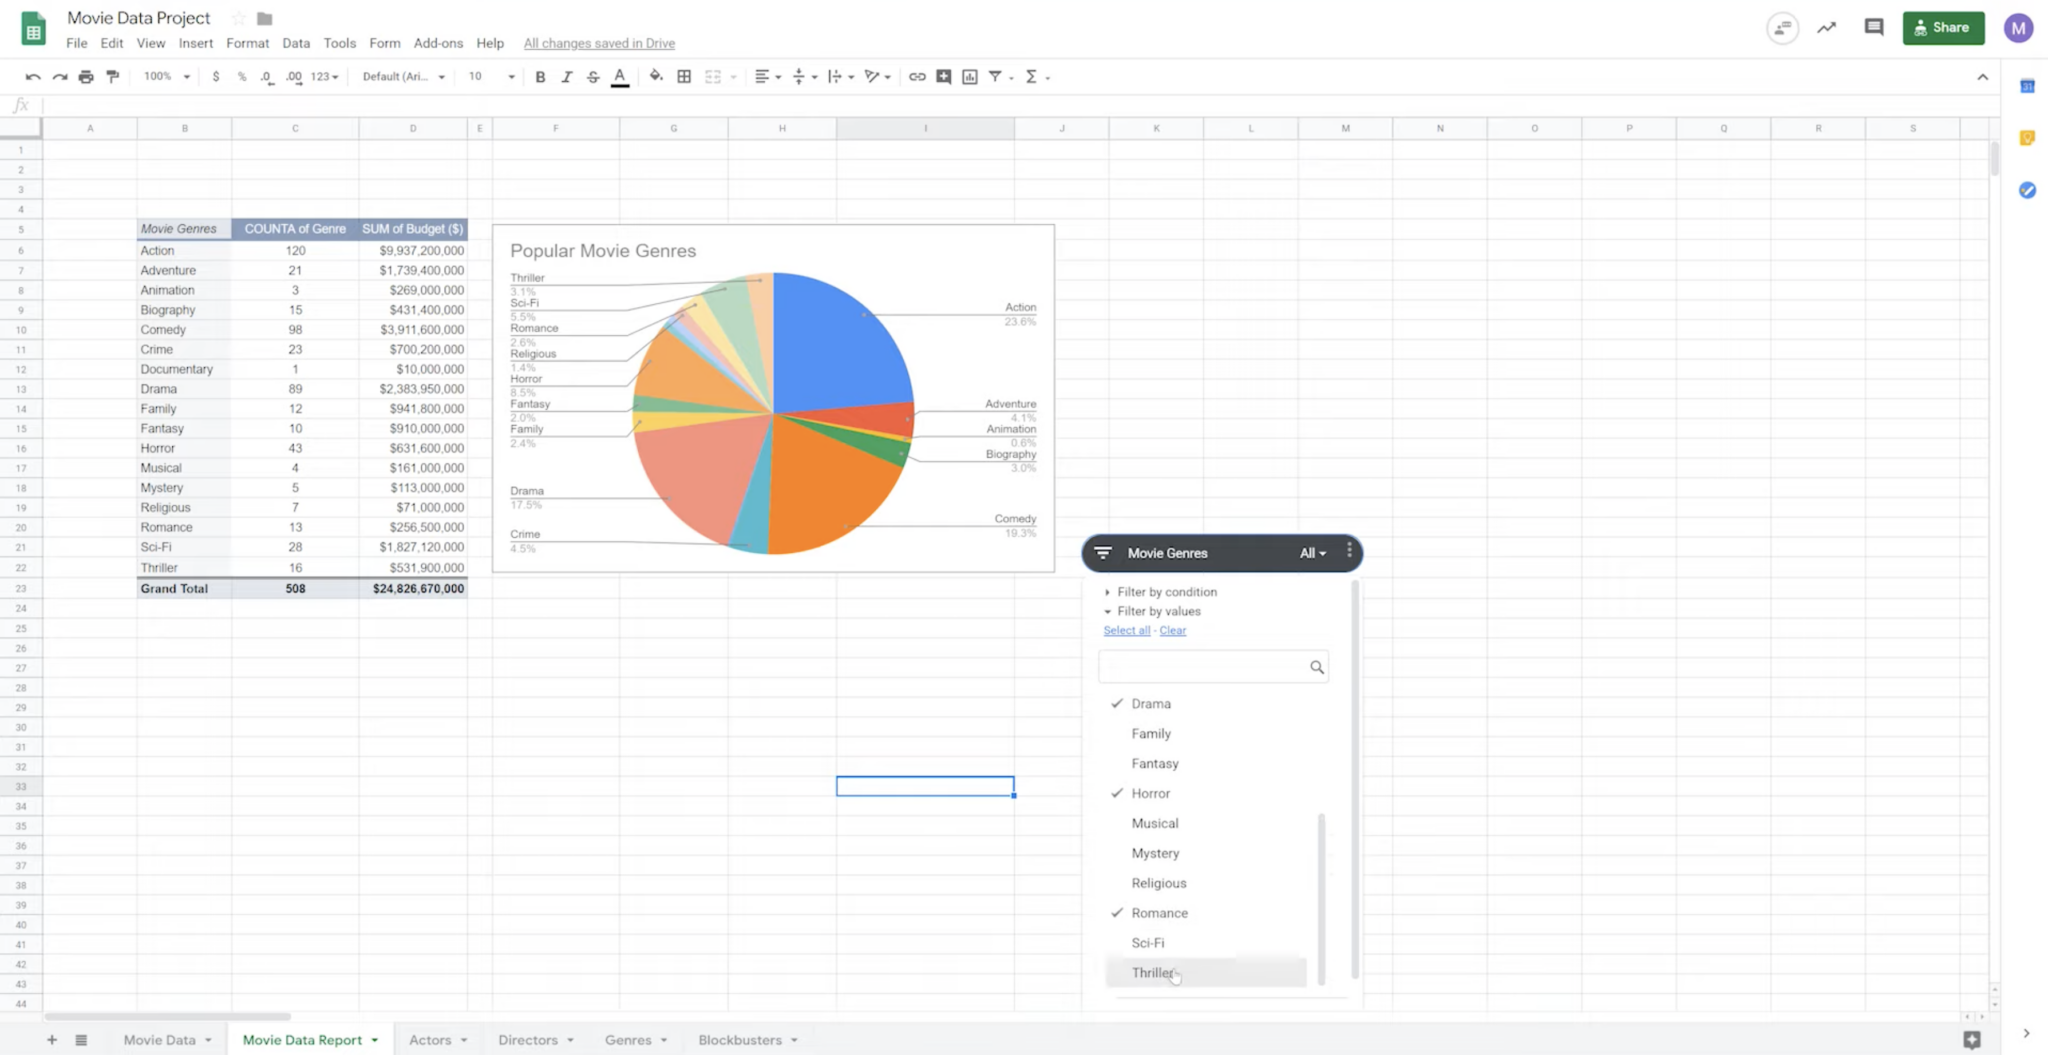
Task: Open Google Calendar from the side panel
Action: click(x=2027, y=86)
